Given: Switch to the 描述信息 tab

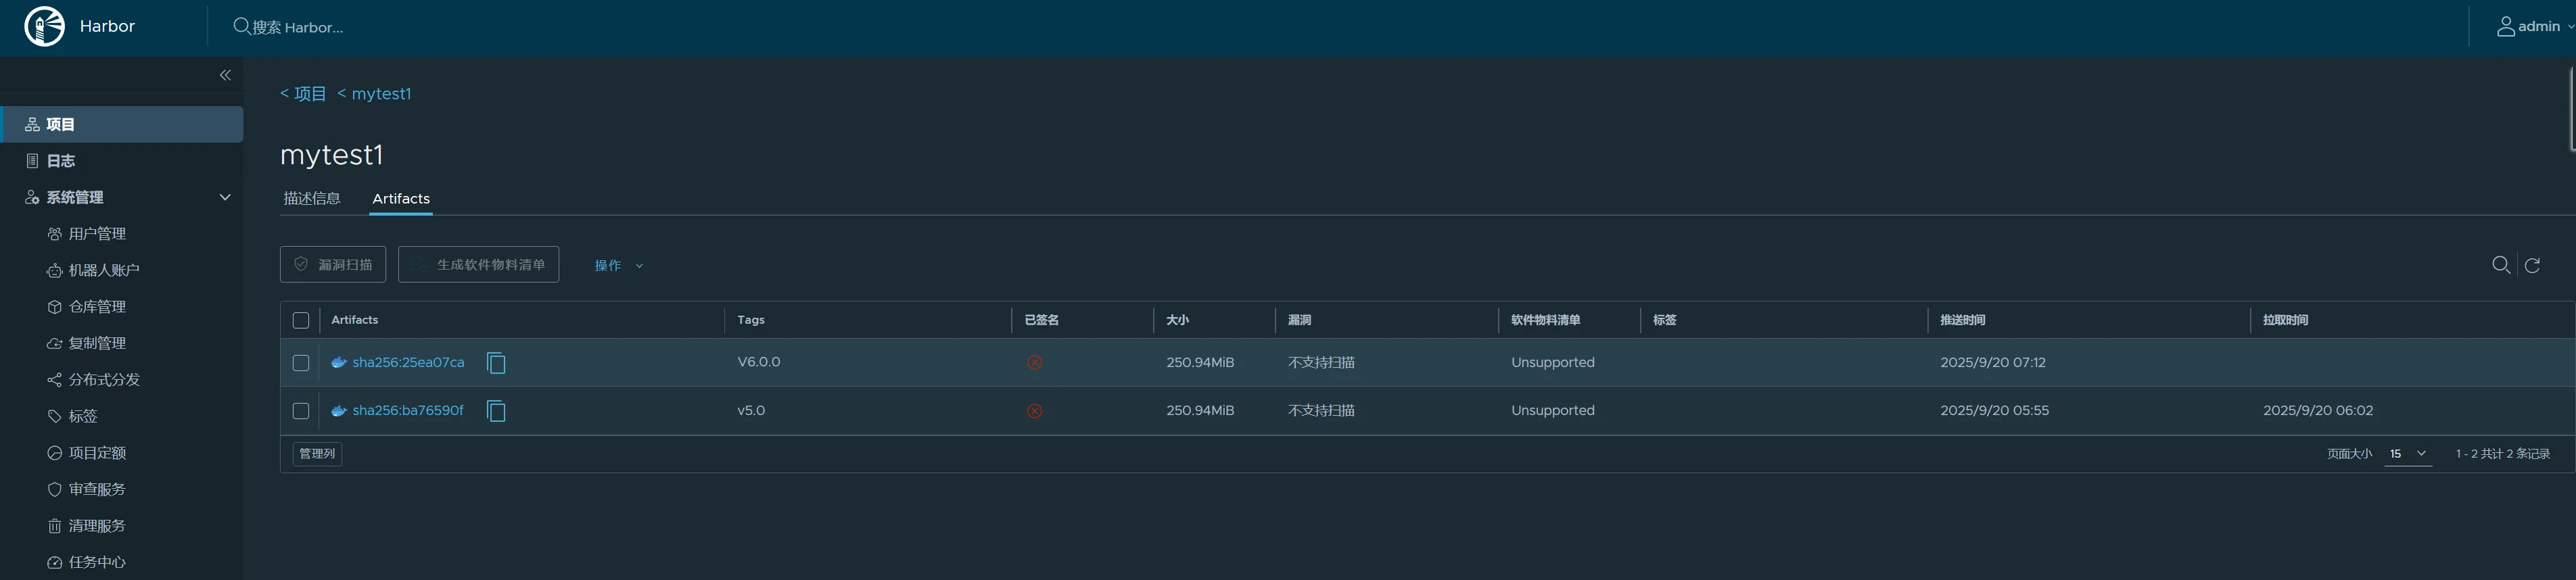Looking at the screenshot, I should pyautogui.click(x=312, y=198).
